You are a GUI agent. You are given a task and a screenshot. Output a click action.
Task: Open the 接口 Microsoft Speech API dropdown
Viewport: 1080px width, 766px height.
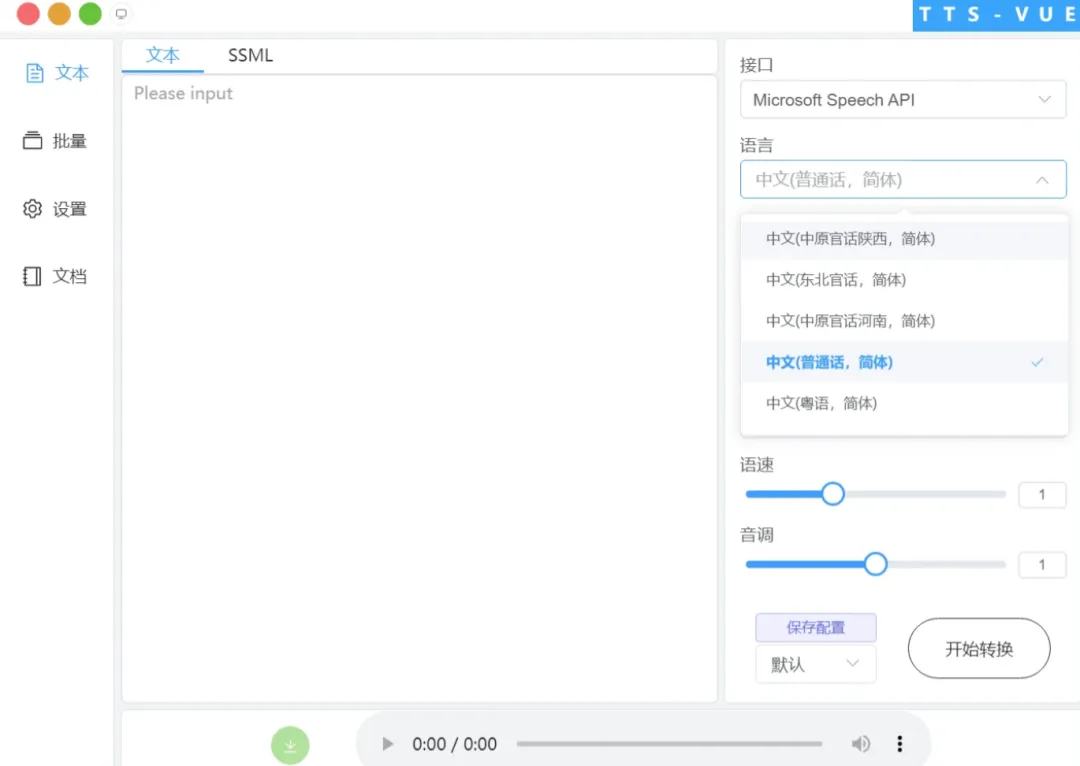pos(903,100)
